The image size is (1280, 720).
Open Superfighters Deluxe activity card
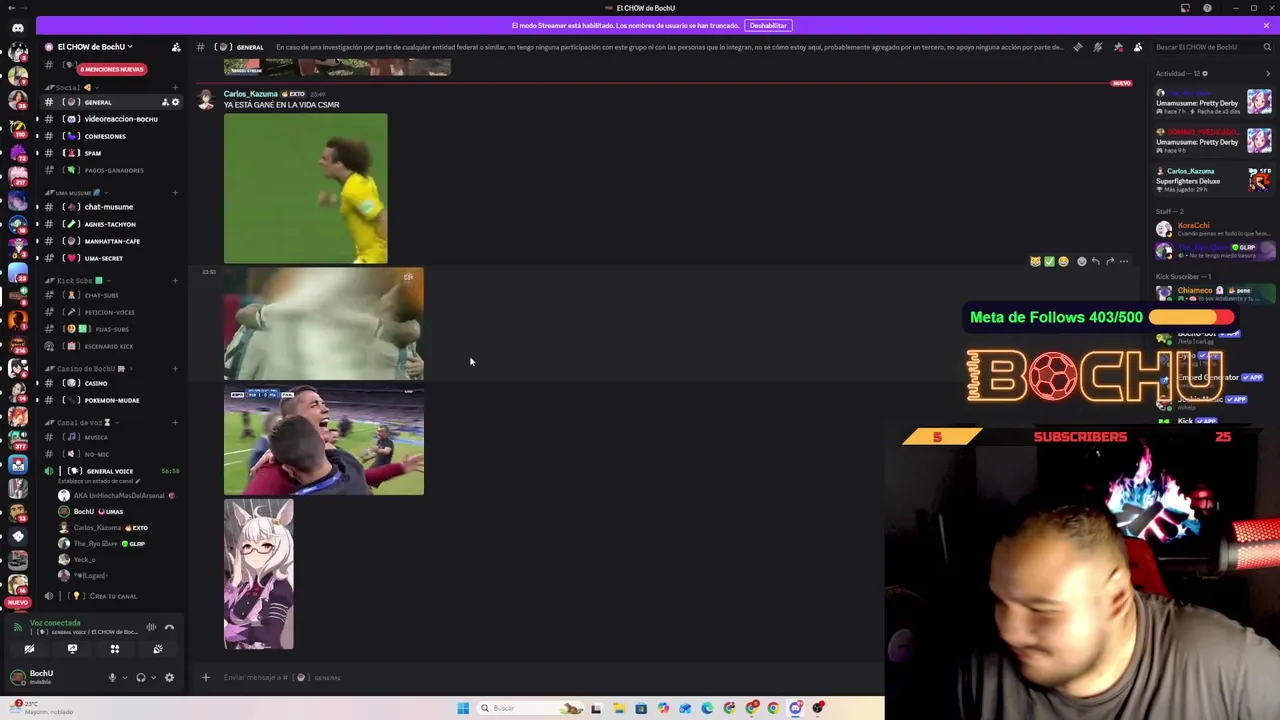click(1213, 179)
